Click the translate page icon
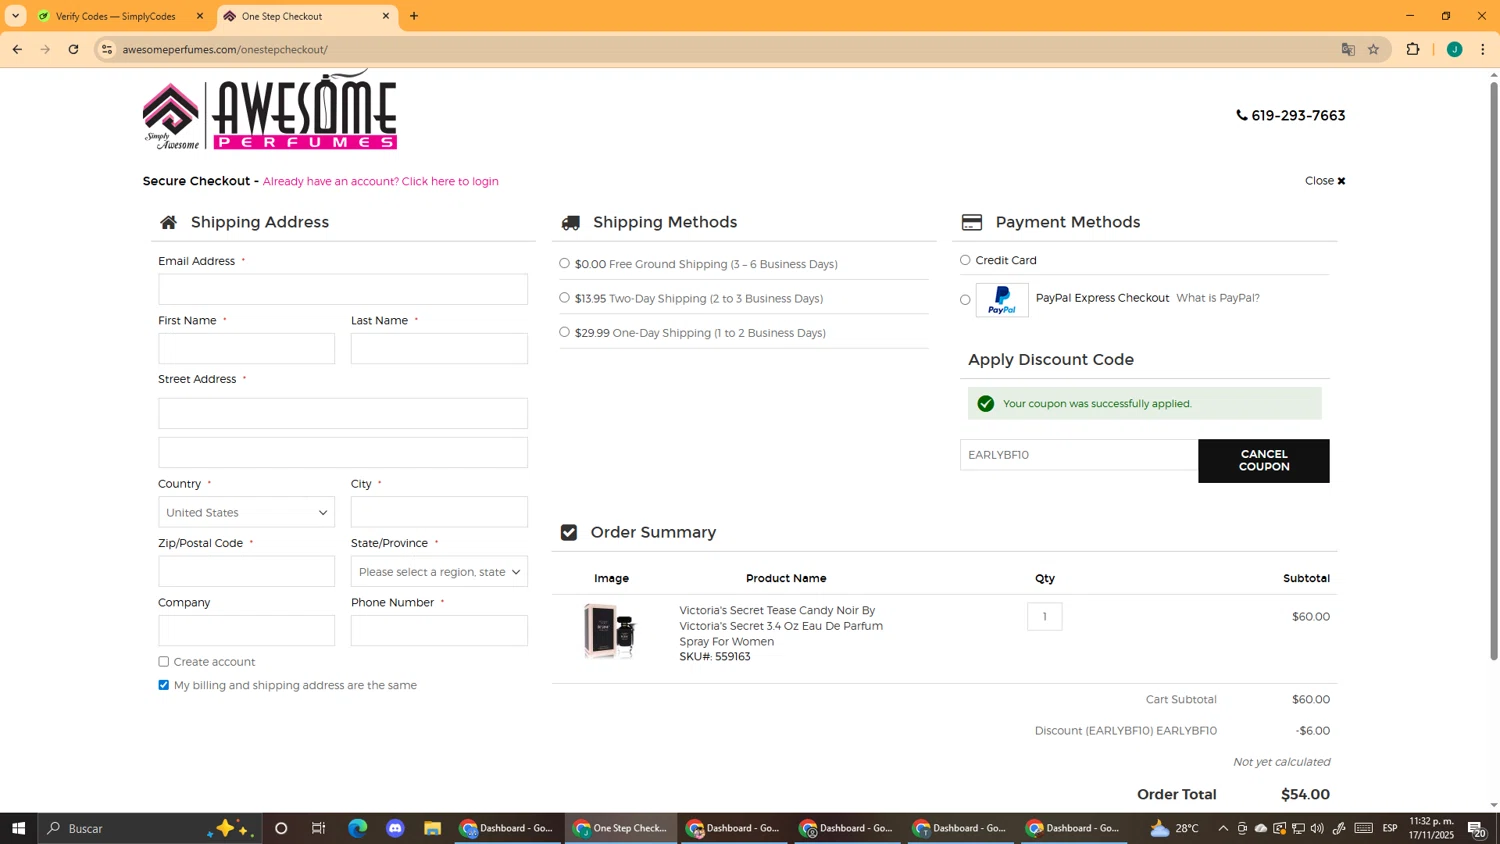This screenshot has height=844, width=1500. tap(1348, 49)
